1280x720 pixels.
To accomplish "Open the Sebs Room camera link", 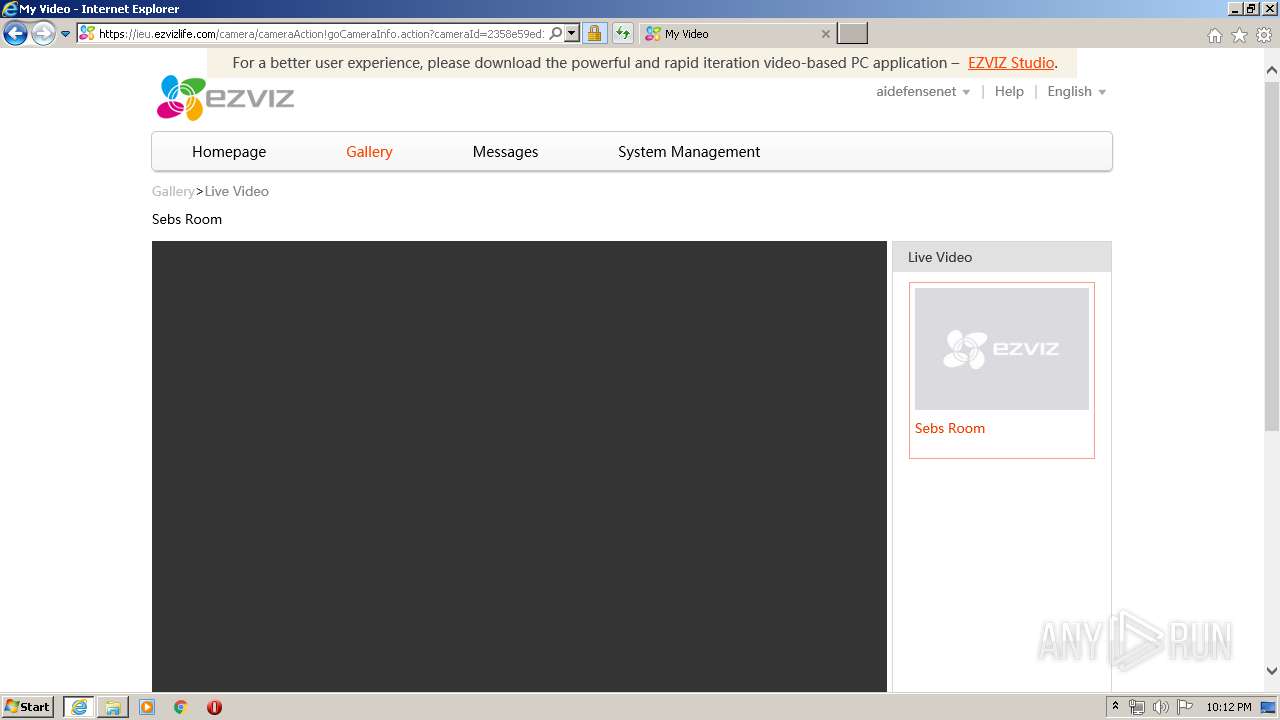I will coord(950,428).
